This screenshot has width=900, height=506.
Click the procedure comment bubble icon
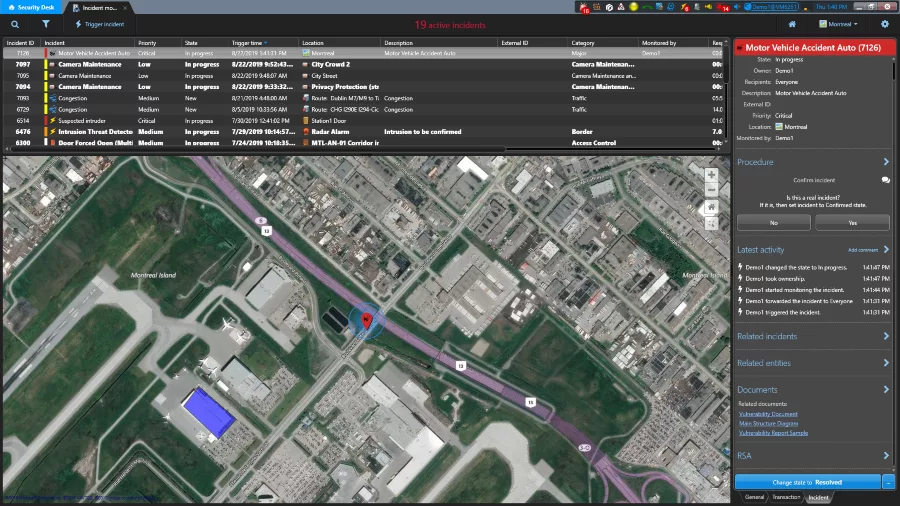(885, 180)
